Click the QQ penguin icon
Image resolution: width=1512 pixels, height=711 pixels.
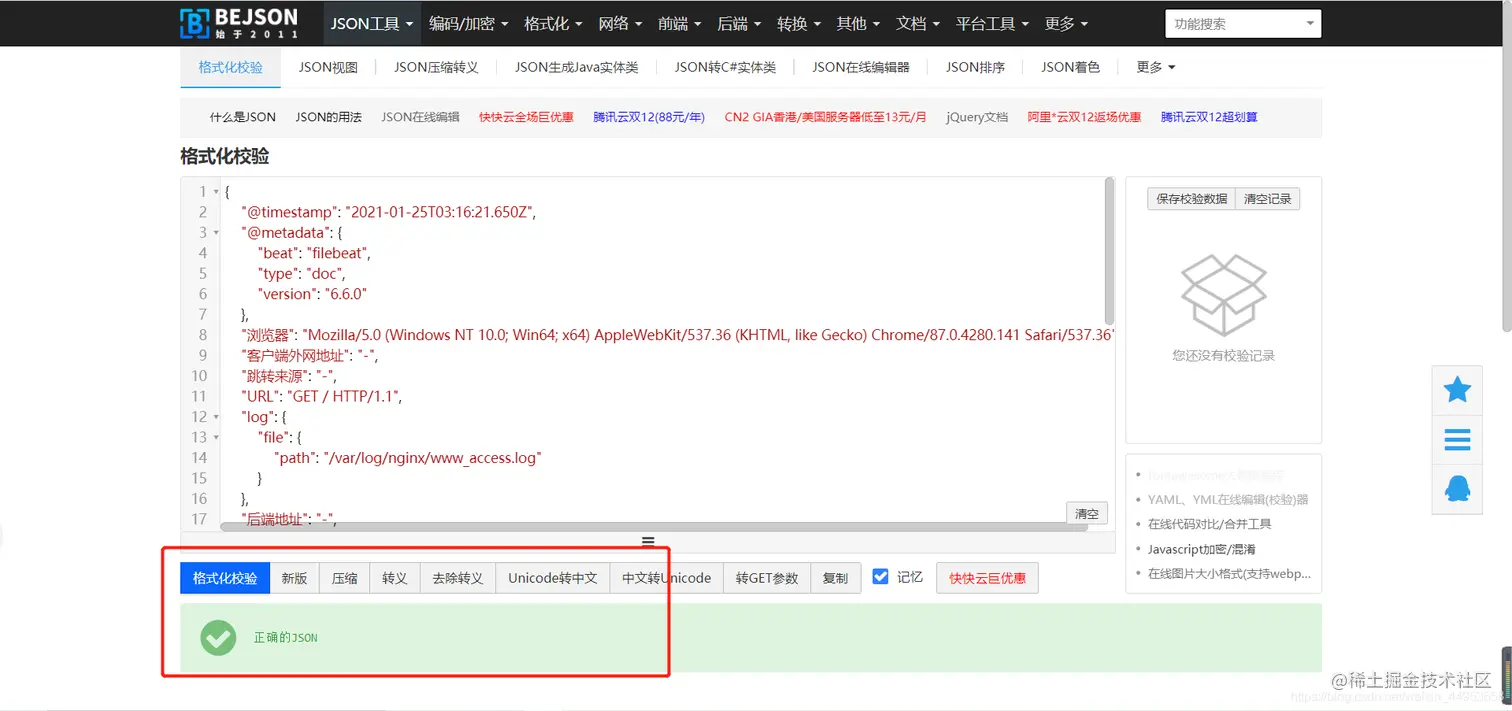[1457, 488]
